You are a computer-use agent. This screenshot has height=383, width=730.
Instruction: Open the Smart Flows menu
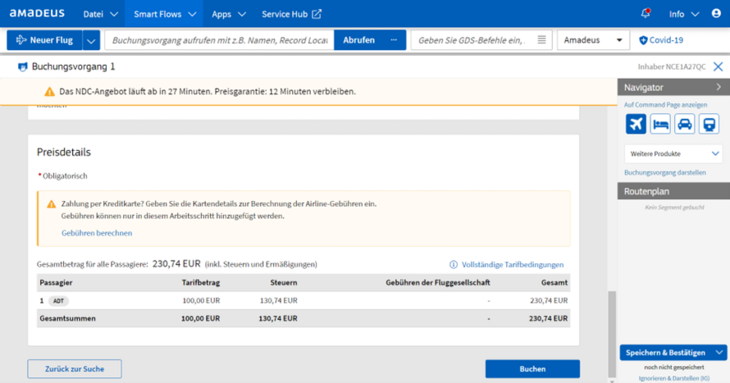(164, 14)
